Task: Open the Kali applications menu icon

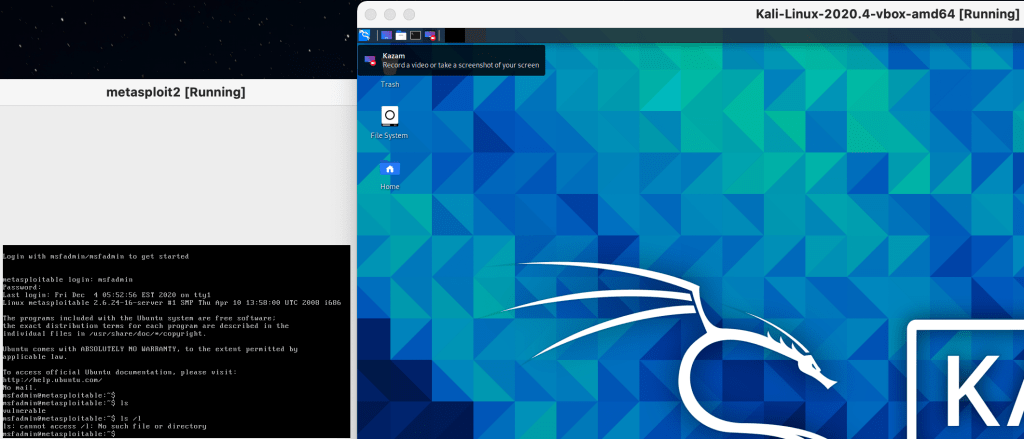Action: pyautogui.click(x=365, y=36)
